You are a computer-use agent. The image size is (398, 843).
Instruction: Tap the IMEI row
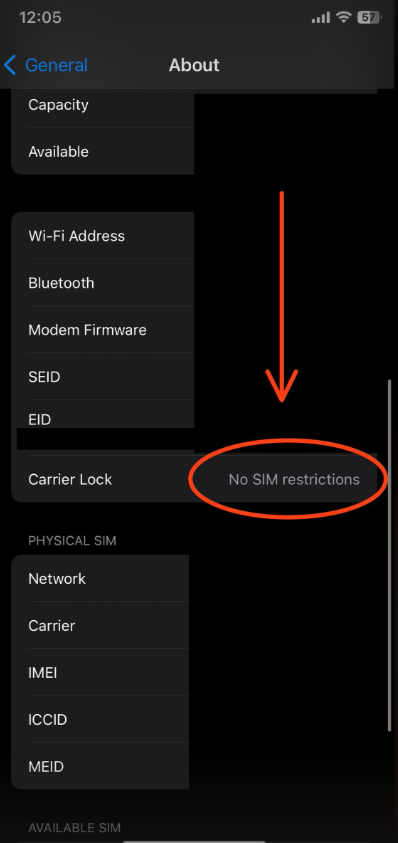(100, 672)
